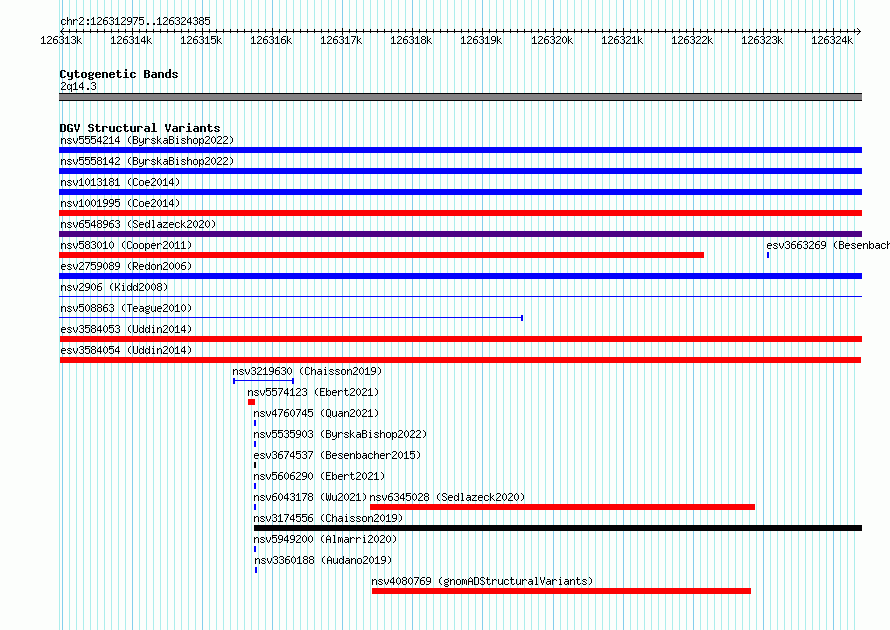Open nsv4080769 (gnomADStructuralVariants) label
The image size is (890, 630).
click(482, 581)
